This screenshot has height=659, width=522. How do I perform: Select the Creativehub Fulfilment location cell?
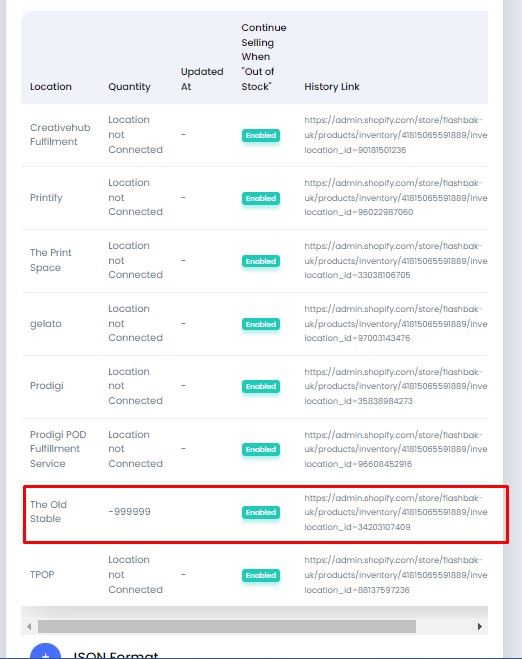tap(60, 134)
